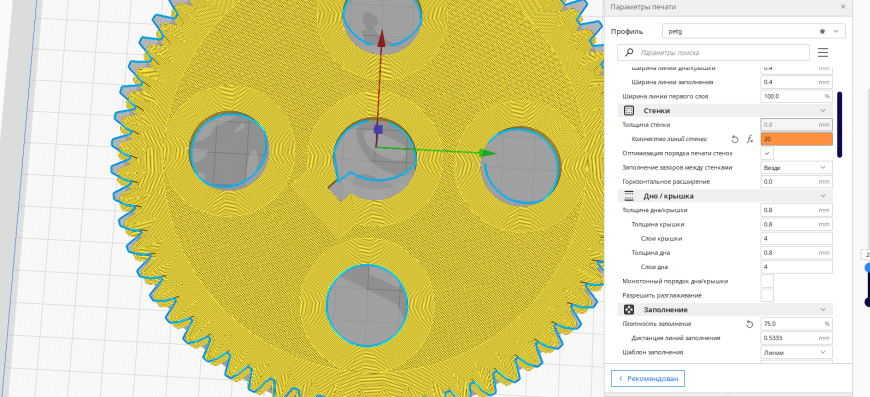This screenshot has height=397, width=870.
Task: Collapse the Стенки section header
Action: [x=822, y=111]
